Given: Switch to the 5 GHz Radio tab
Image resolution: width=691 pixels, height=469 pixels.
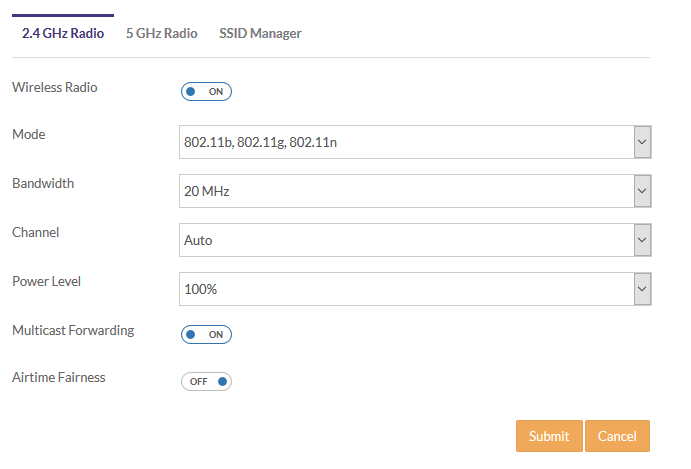Looking at the screenshot, I should pyautogui.click(x=161, y=33).
